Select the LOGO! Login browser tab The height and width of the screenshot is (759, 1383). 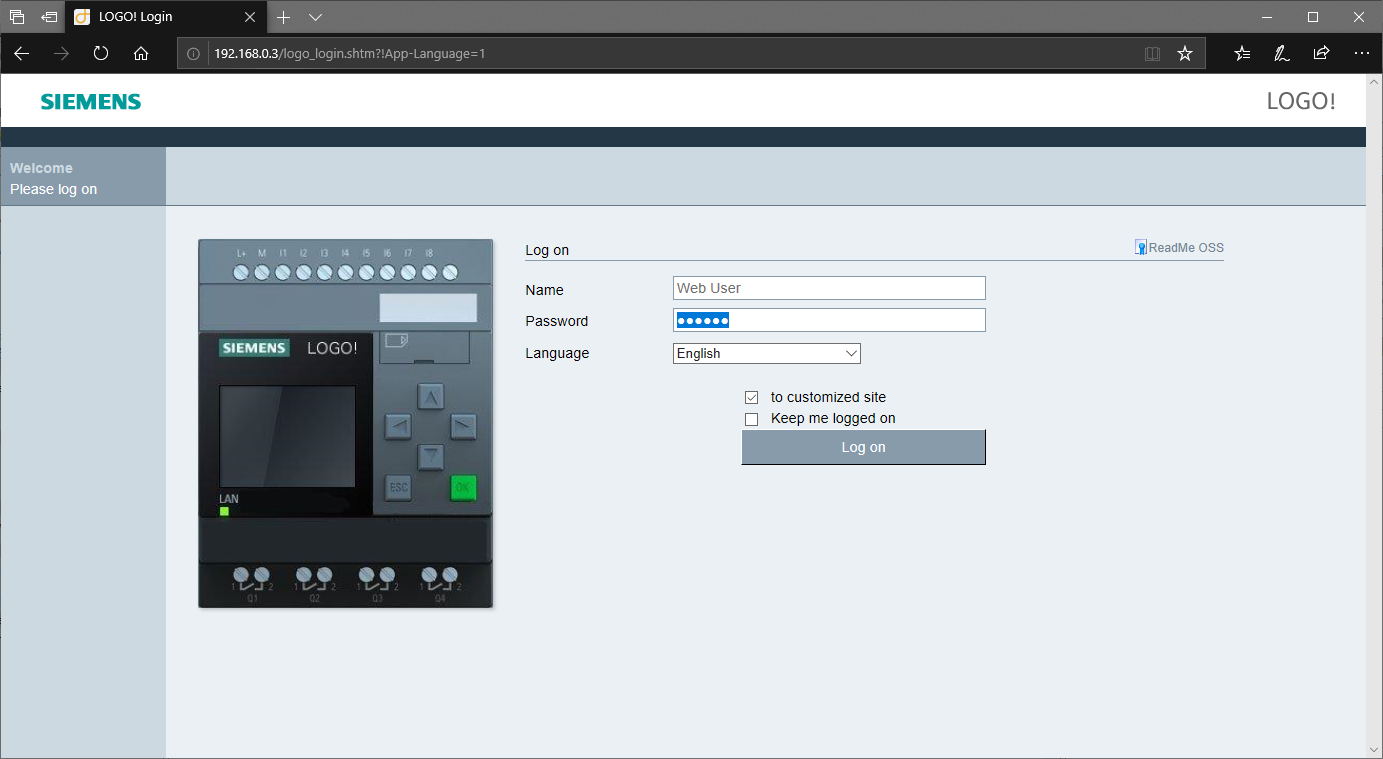[x=160, y=17]
